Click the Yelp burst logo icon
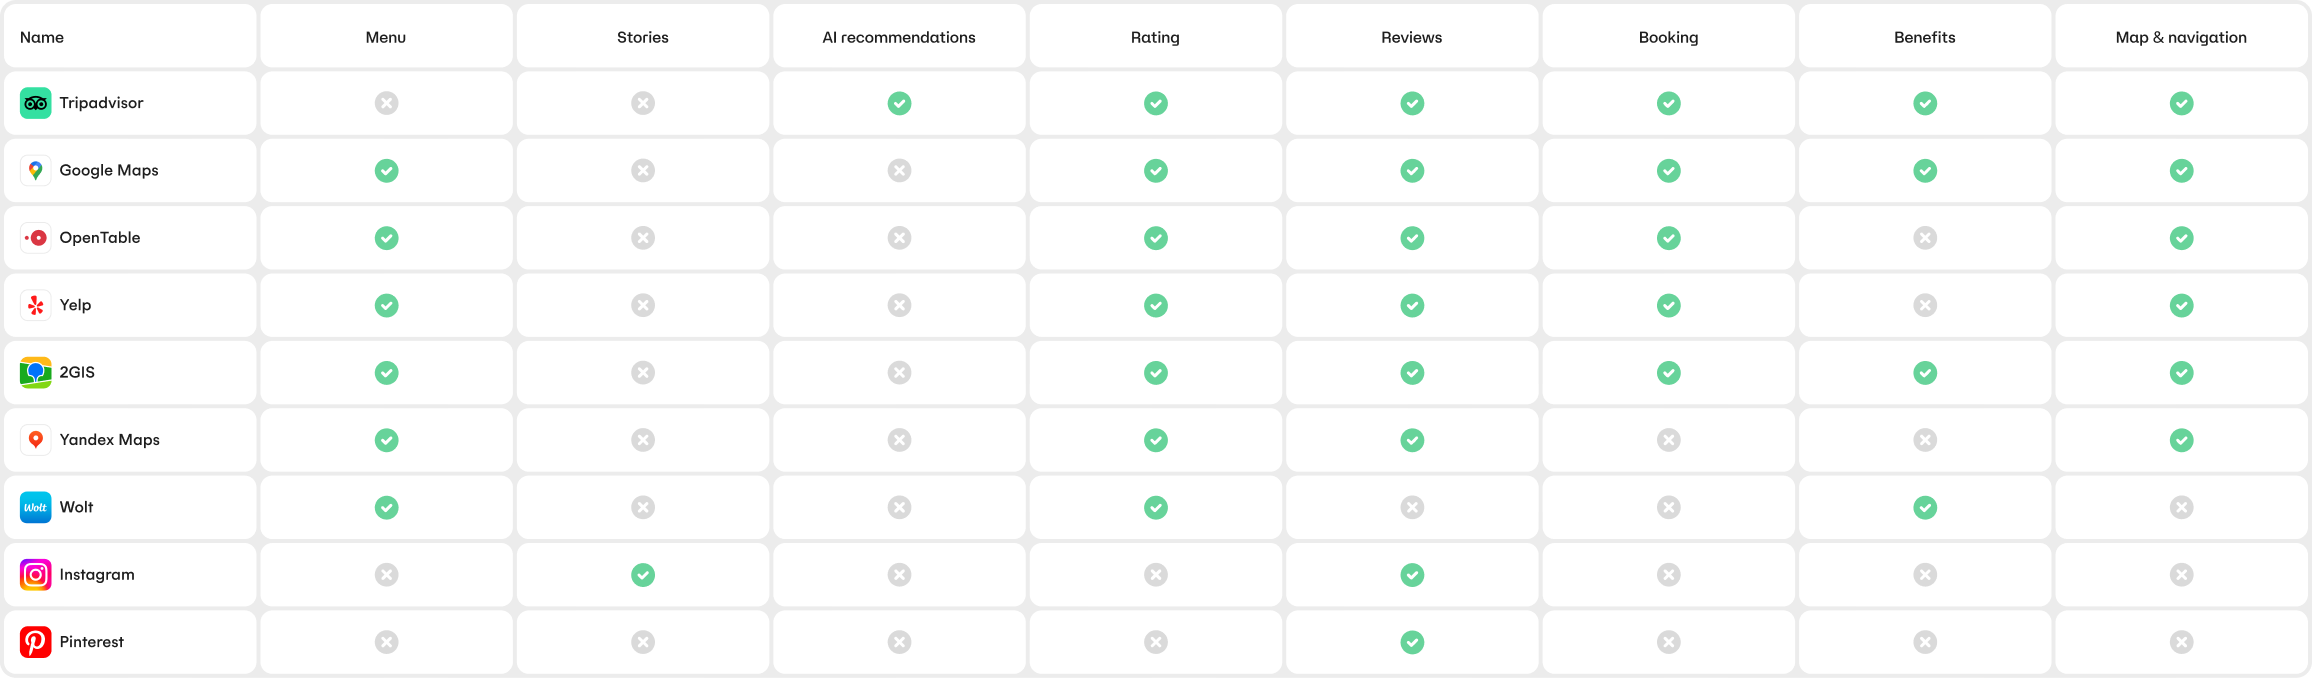The width and height of the screenshot is (2312, 678). [x=35, y=305]
